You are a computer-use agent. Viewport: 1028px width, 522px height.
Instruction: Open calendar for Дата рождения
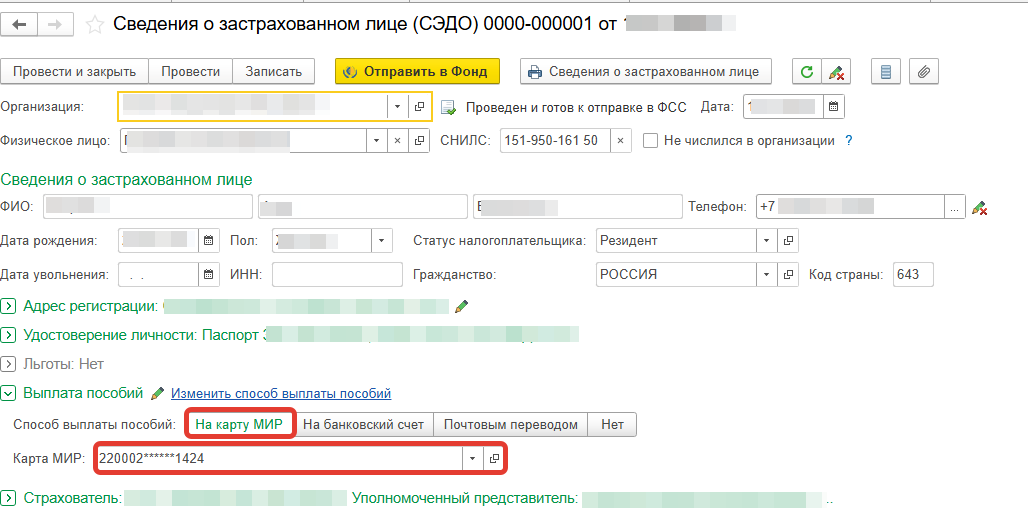coord(208,241)
